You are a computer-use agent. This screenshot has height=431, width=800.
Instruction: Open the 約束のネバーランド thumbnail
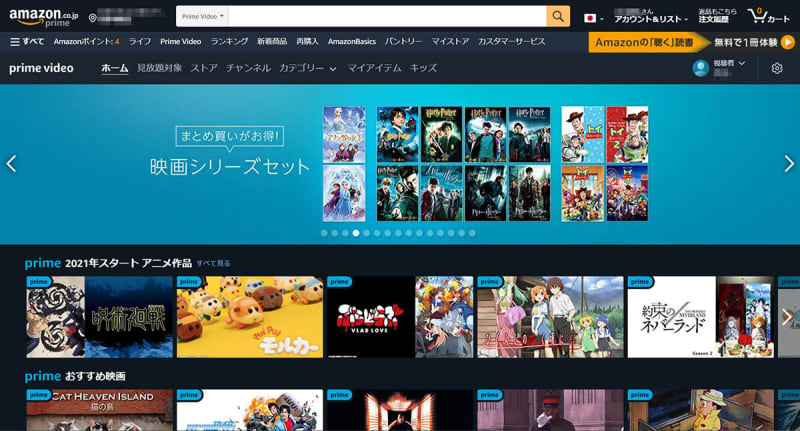coord(701,317)
